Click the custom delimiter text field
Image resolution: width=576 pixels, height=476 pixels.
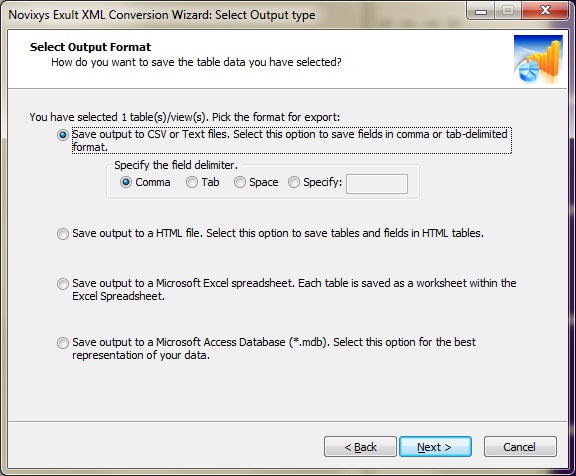(377, 184)
